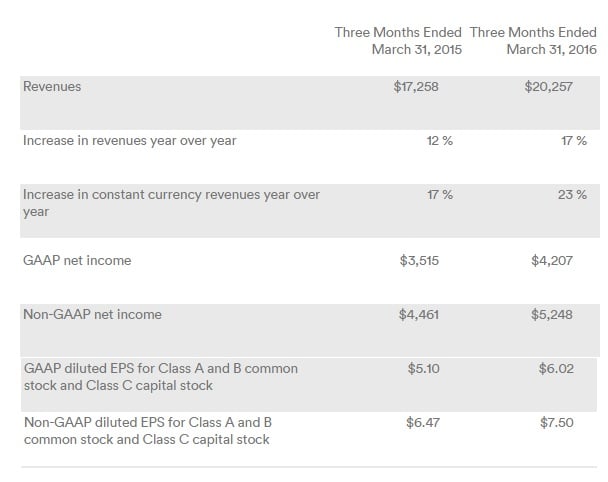Click the "Three Months Ended March 31, 2015" column header
Screen dimensions: 608x482
tap(398, 41)
